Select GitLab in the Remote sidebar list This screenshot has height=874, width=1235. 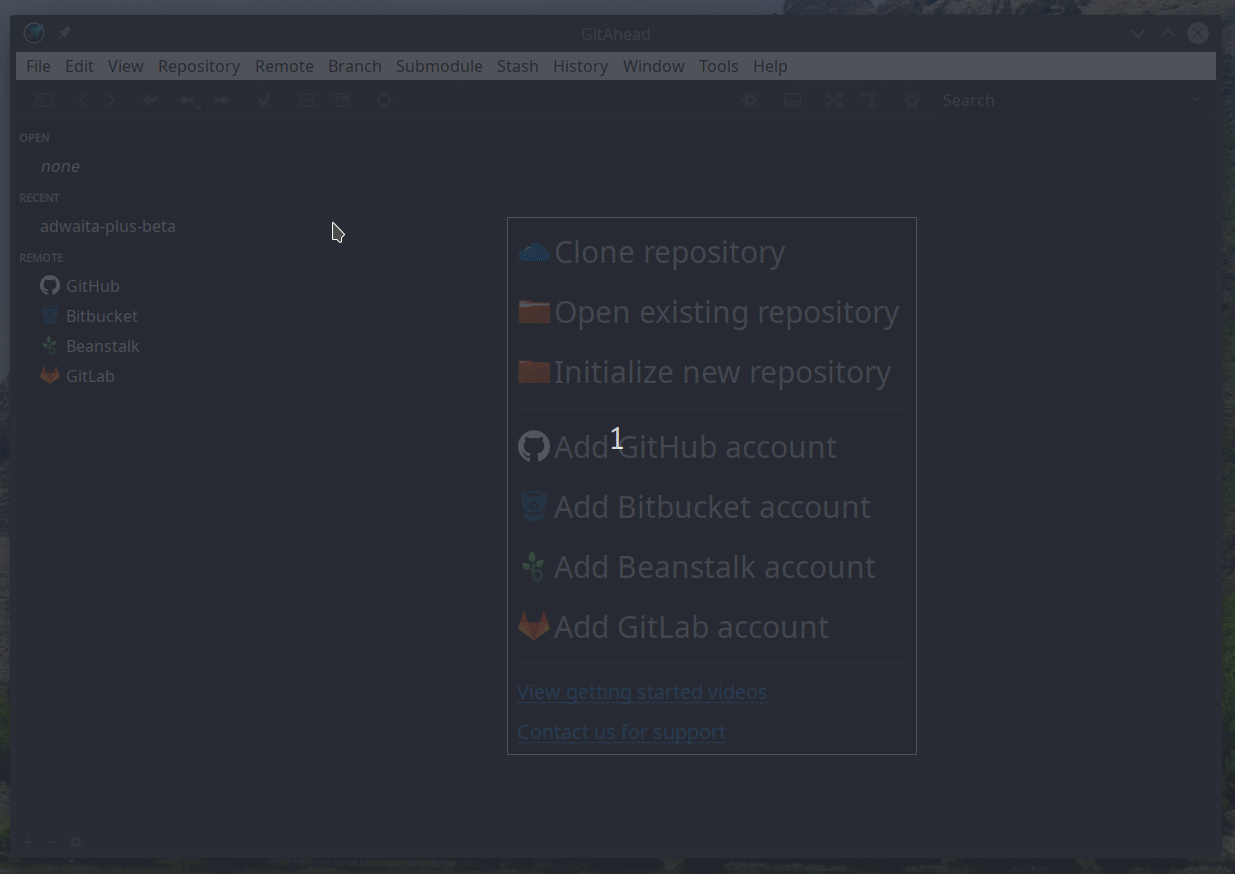[90, 376]
